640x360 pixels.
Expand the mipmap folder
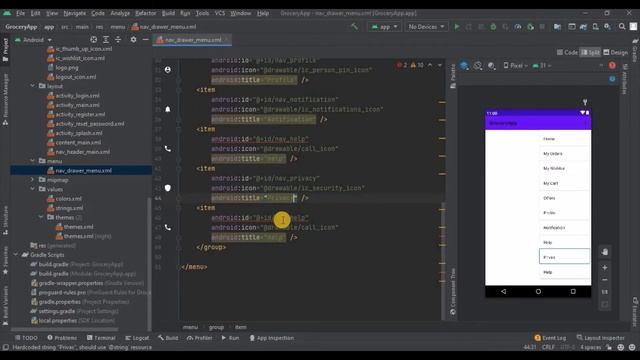tap(33, 180)
